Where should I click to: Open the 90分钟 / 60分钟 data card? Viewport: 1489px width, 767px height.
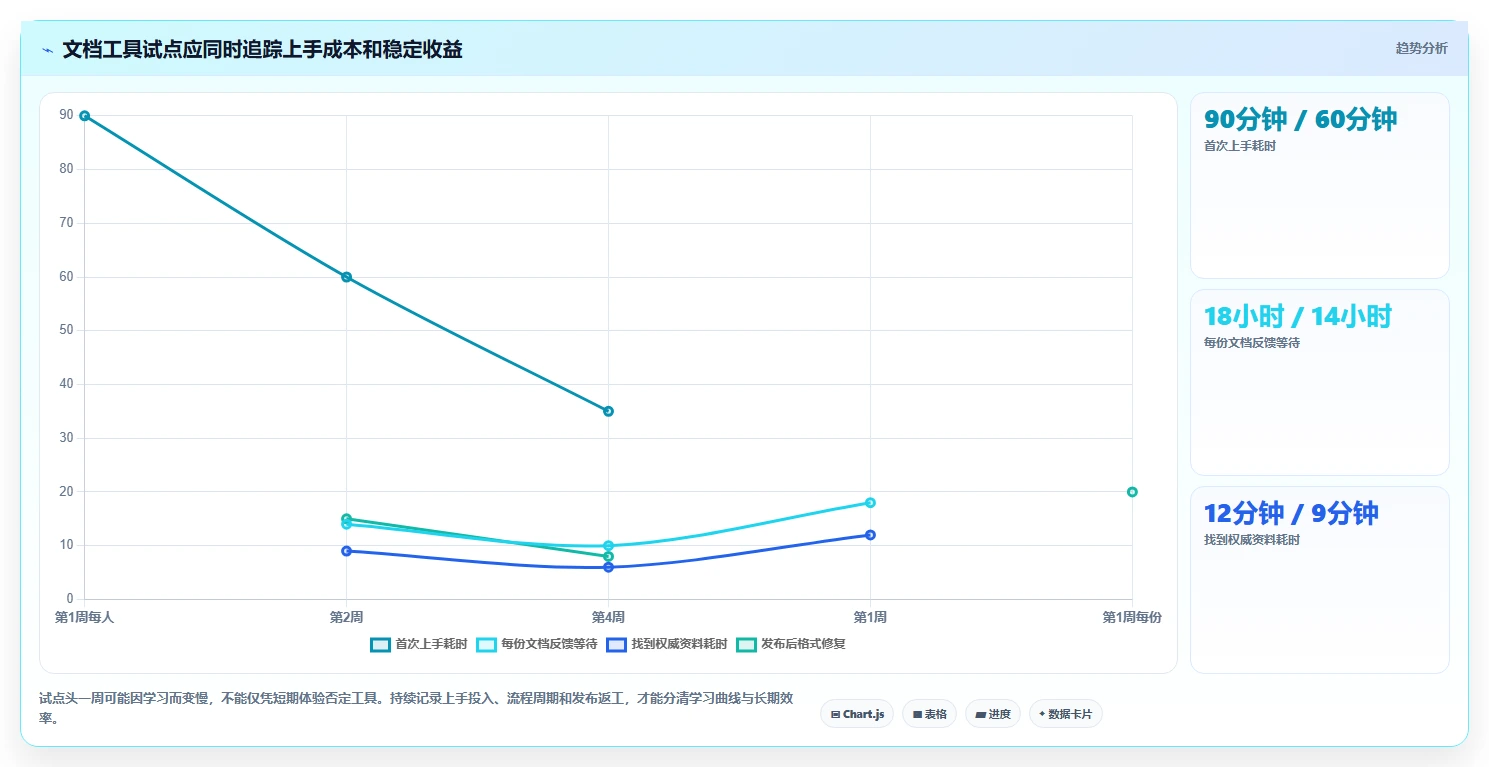point(1319,185)
